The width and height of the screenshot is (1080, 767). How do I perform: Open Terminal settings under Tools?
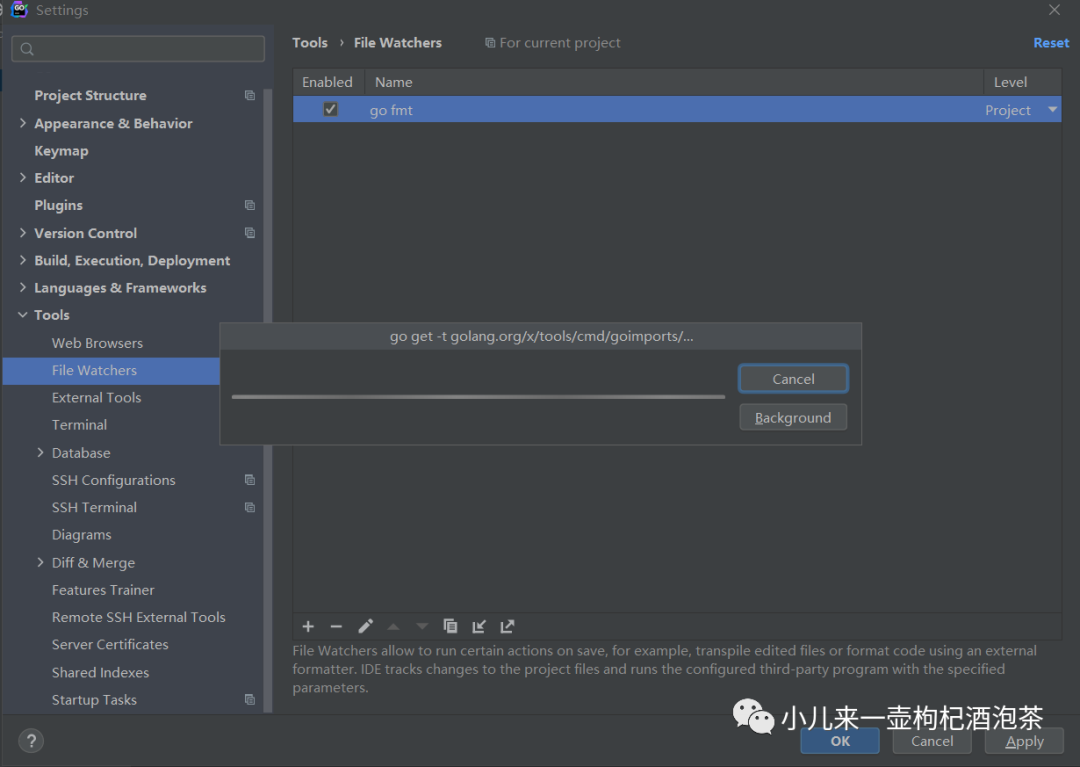79,425
